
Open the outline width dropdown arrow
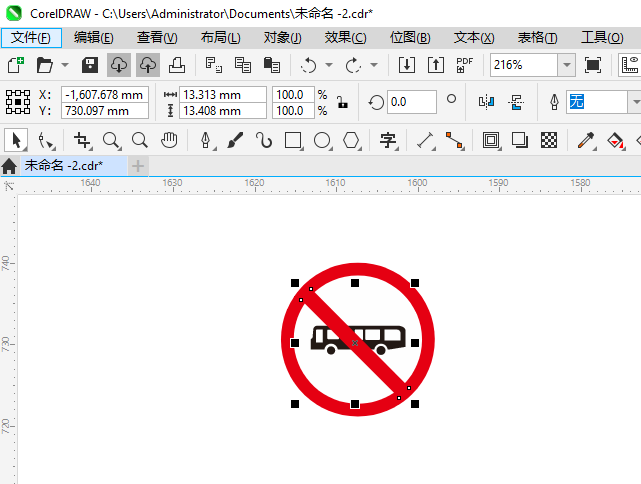coord(635,102)
